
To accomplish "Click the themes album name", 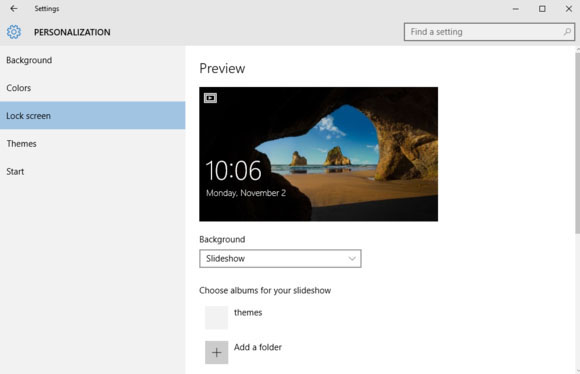I will [248, 312].
